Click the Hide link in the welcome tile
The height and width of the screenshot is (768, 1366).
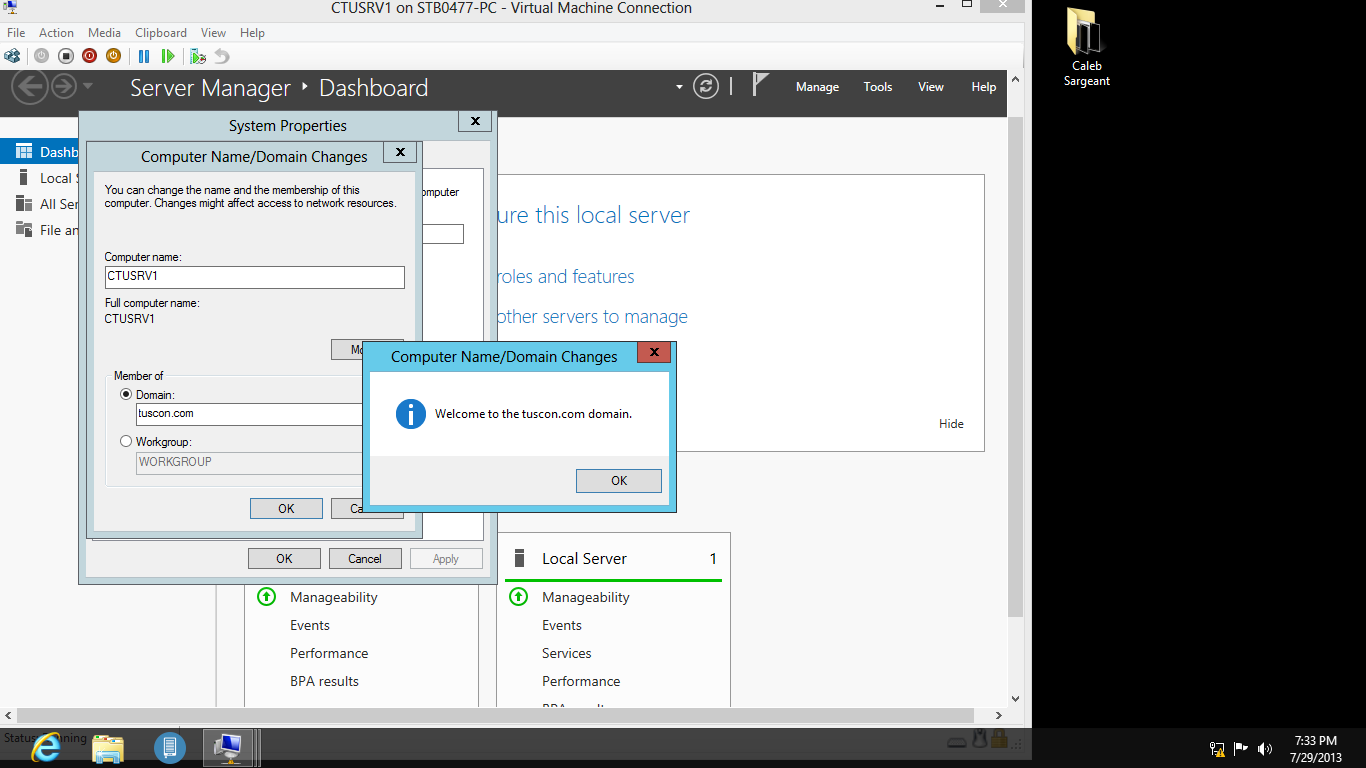[x=951, y=424]
